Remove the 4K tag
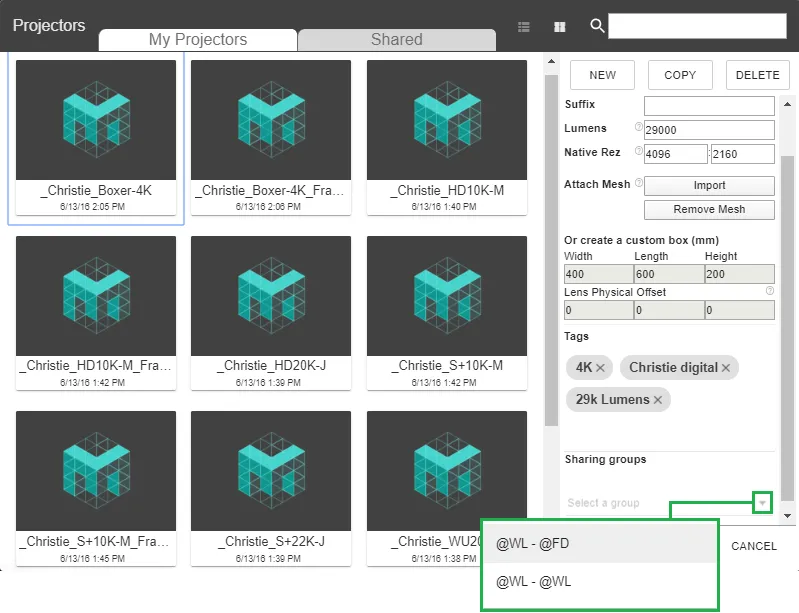The width and height of the screenshot is (799, 613). click(600, 368)
